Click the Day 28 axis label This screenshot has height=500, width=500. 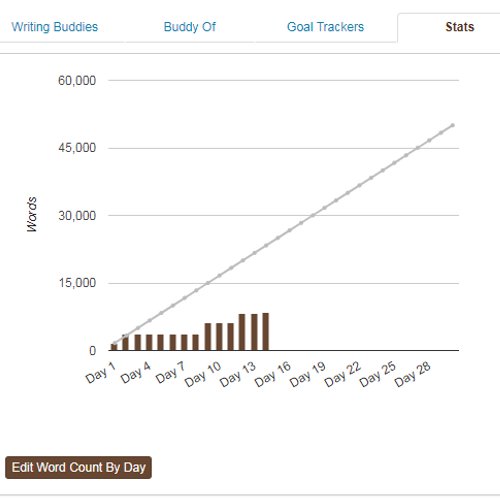(x=413, y=374)
